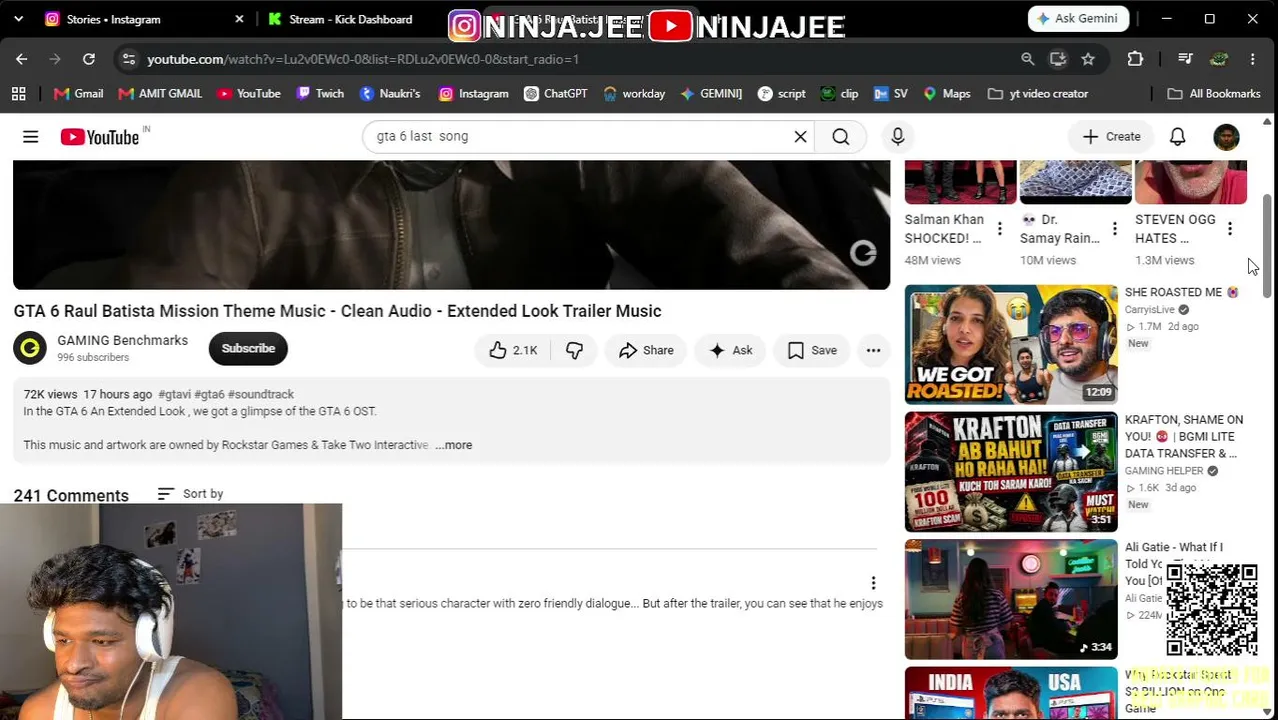Open the account avatar menu
The width and height of the screenshot is (1278, 720).
pos(1226,137)
